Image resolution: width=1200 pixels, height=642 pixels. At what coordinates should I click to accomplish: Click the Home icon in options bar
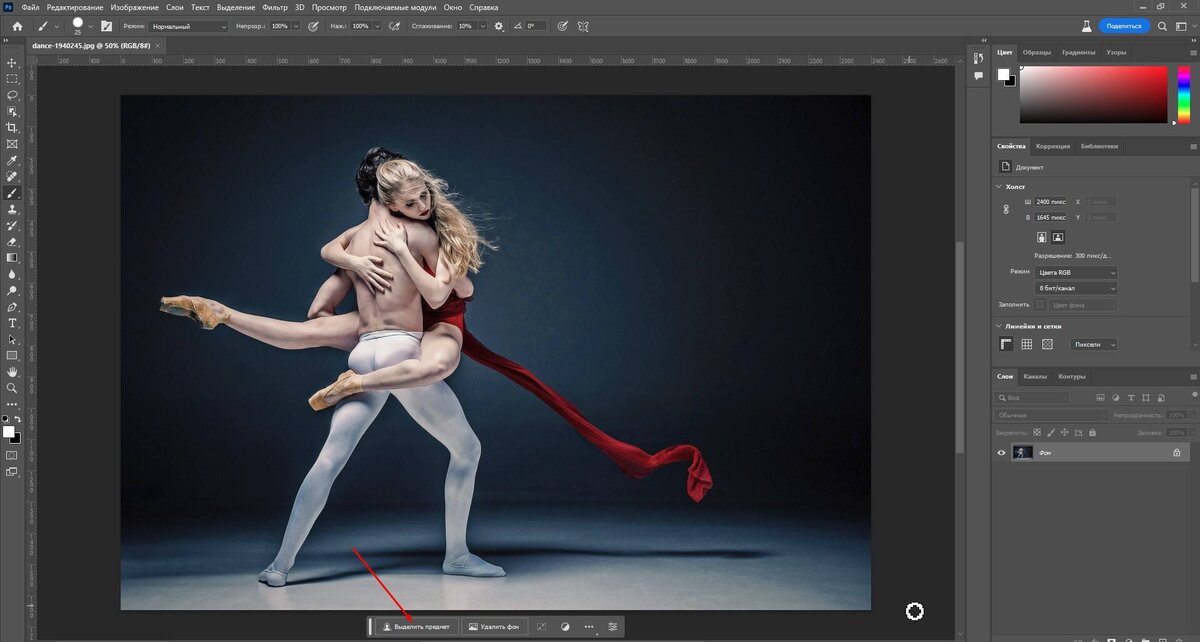tap(16, 26)
